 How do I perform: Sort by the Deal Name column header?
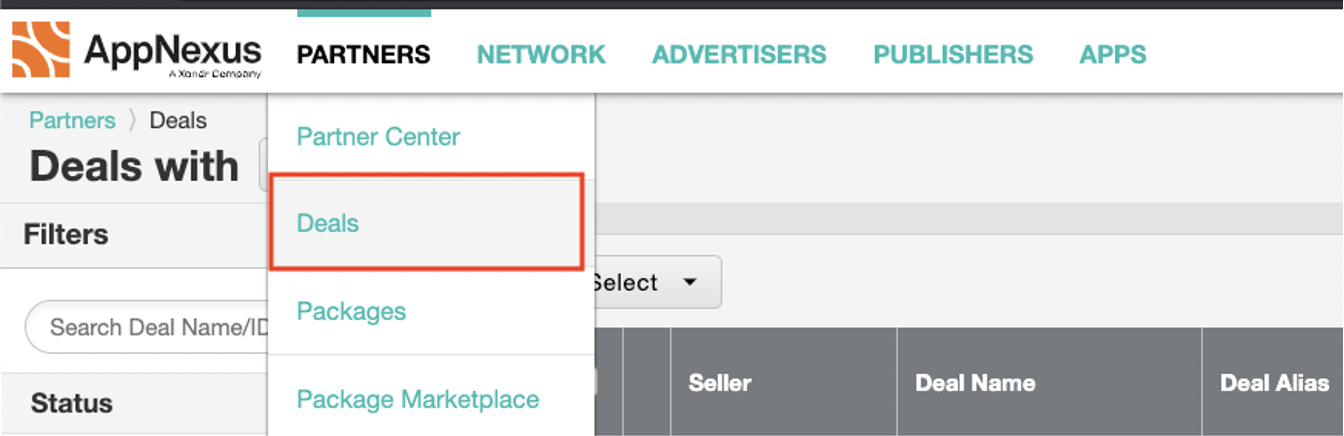point(975,383)
